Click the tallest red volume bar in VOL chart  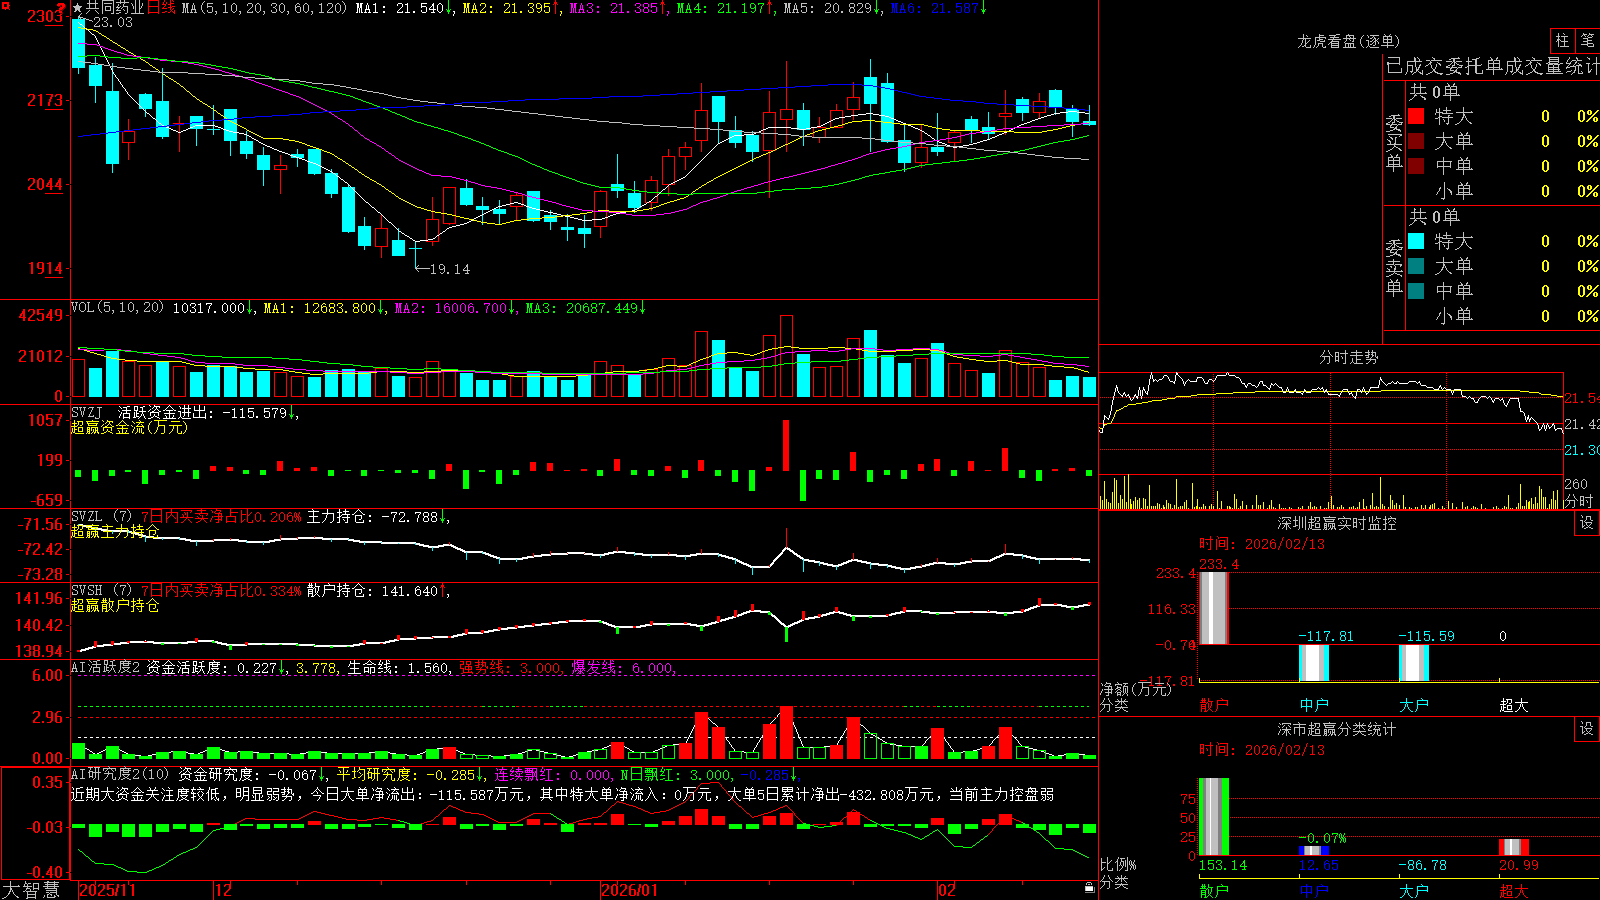pyautogui.click(x=786, y=356)
